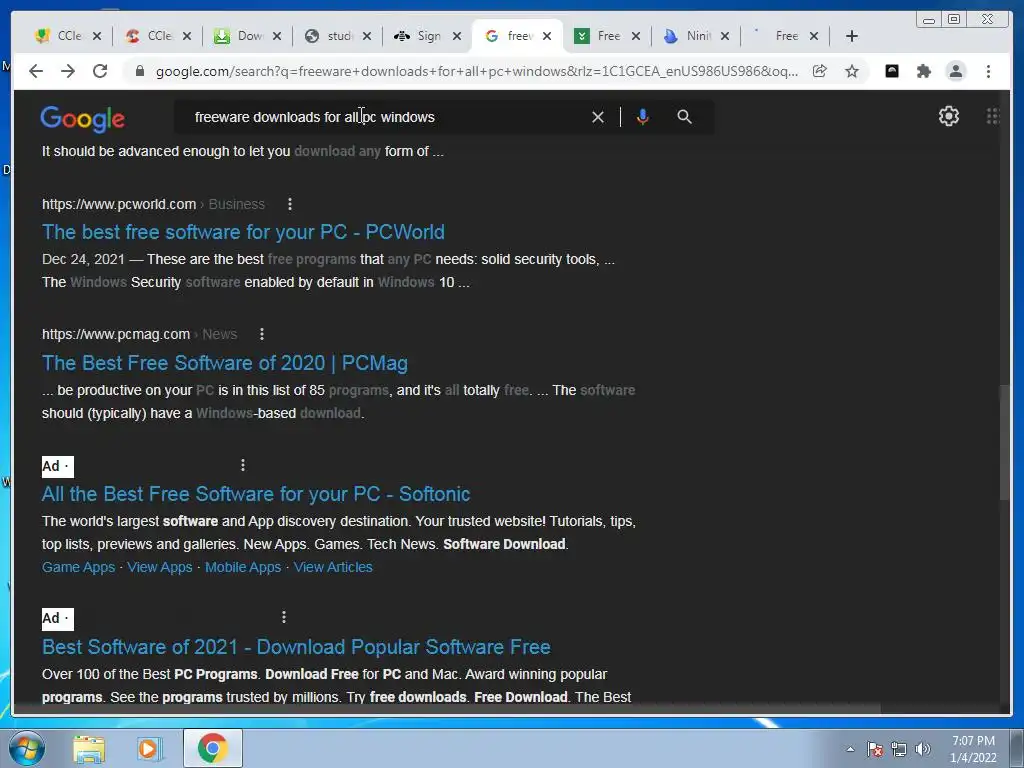
Task: Open Chrome's three-dot menu
Action: pyautogui.click(x=988, y=71)
